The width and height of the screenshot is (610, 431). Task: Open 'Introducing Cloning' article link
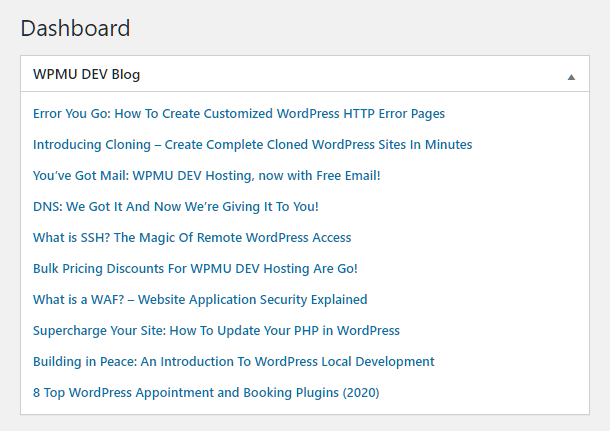click(252, 145)
